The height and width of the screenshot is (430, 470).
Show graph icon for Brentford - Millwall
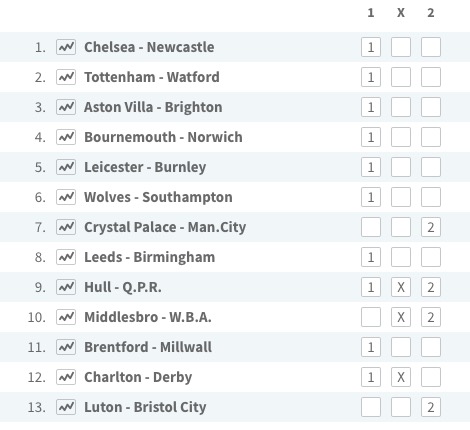point(66,347)
